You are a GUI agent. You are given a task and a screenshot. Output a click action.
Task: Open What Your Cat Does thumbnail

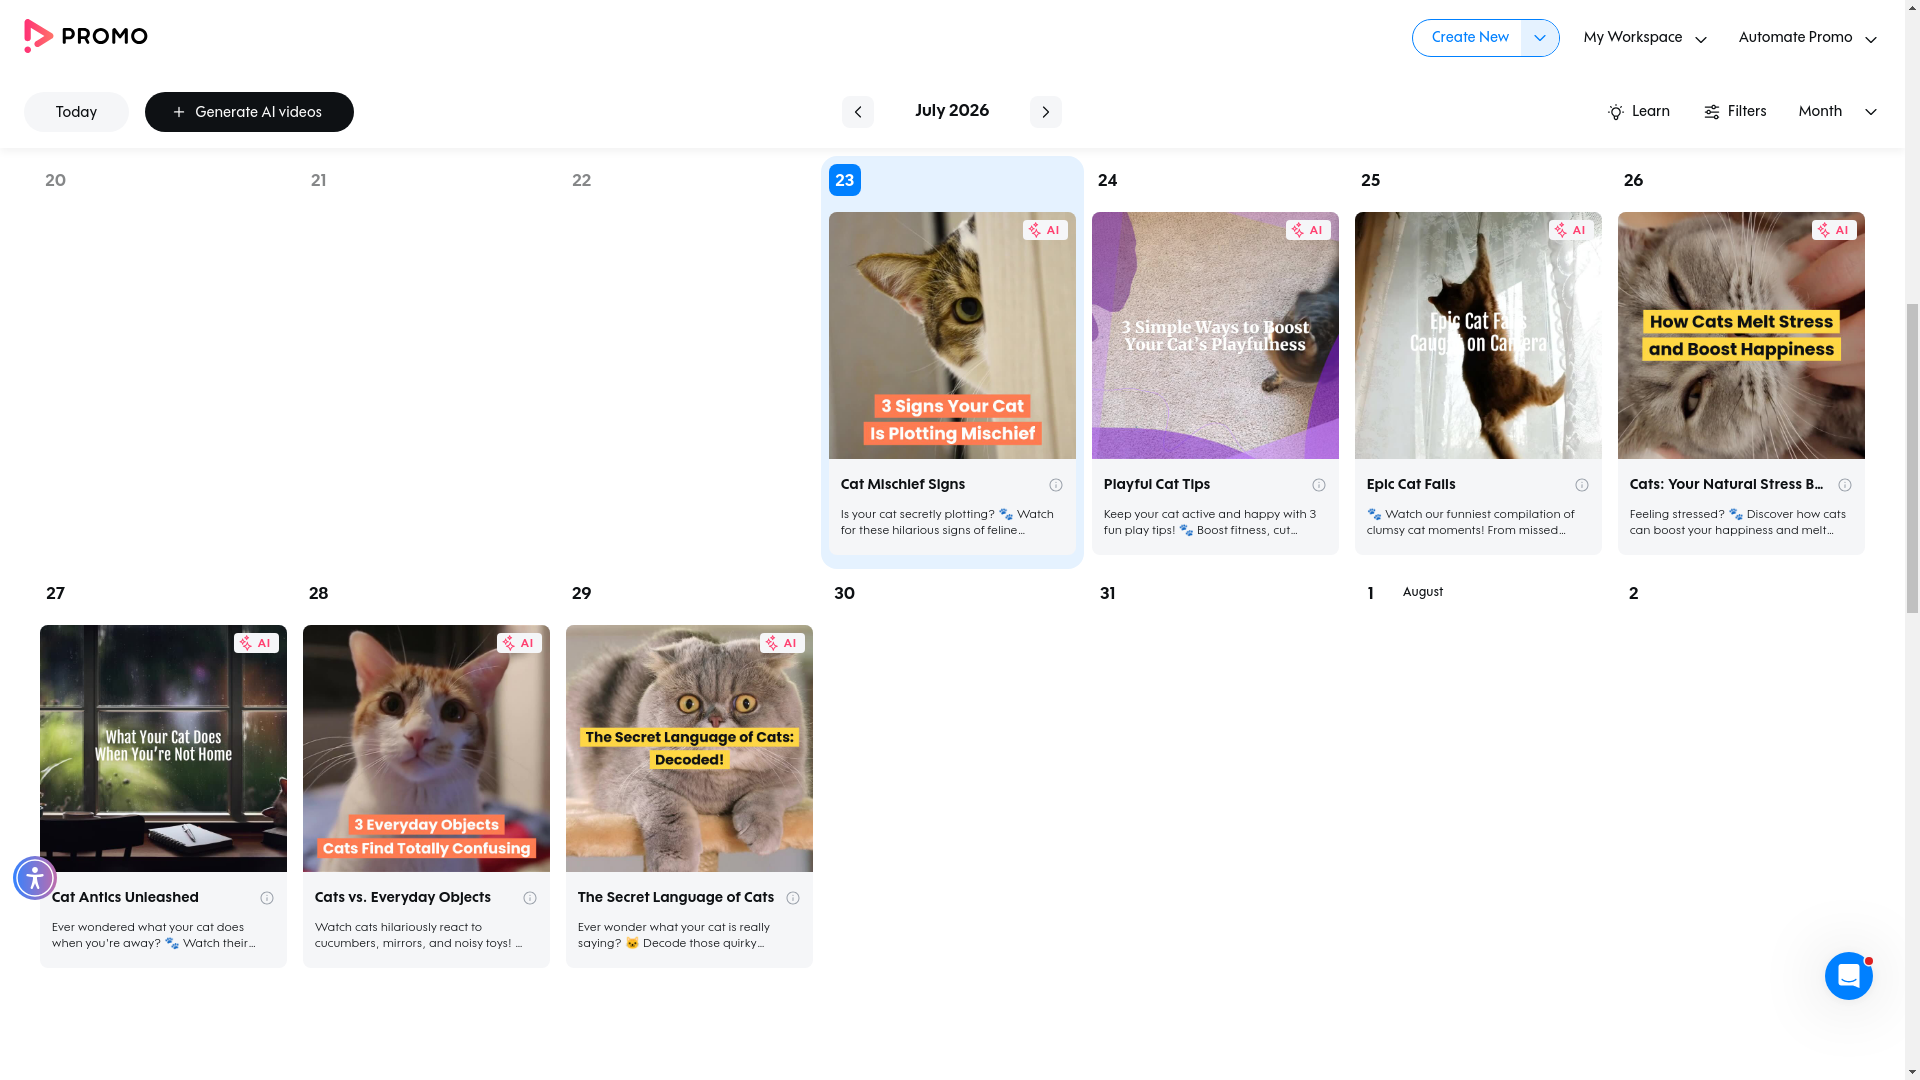coord(163,748)
